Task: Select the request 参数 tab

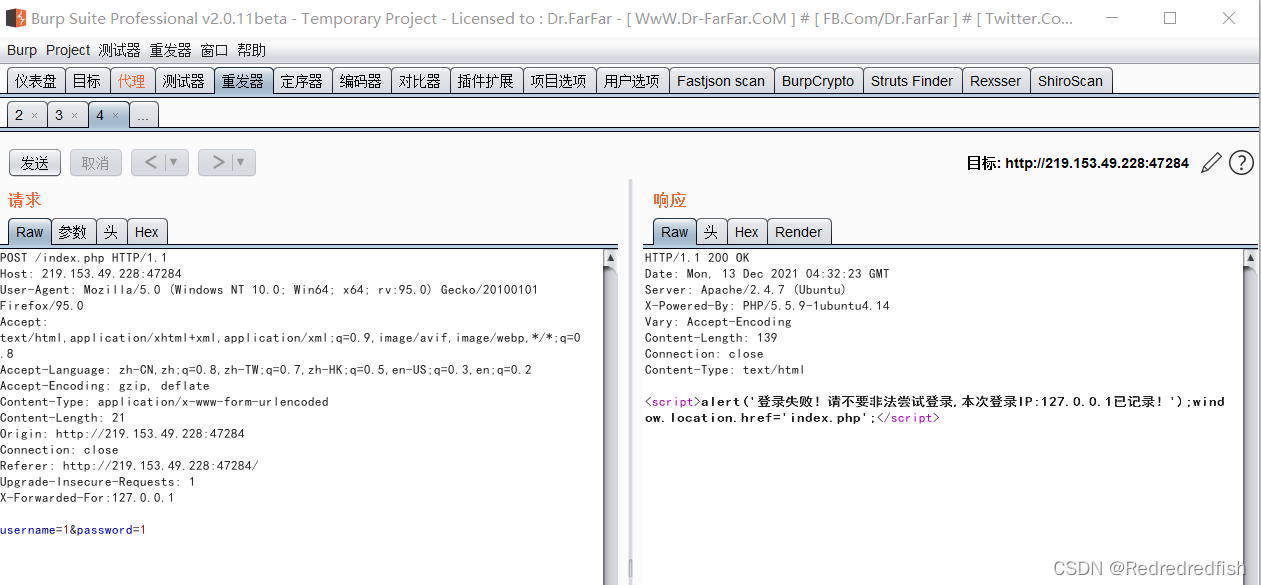Action: (x=73, y=232)
